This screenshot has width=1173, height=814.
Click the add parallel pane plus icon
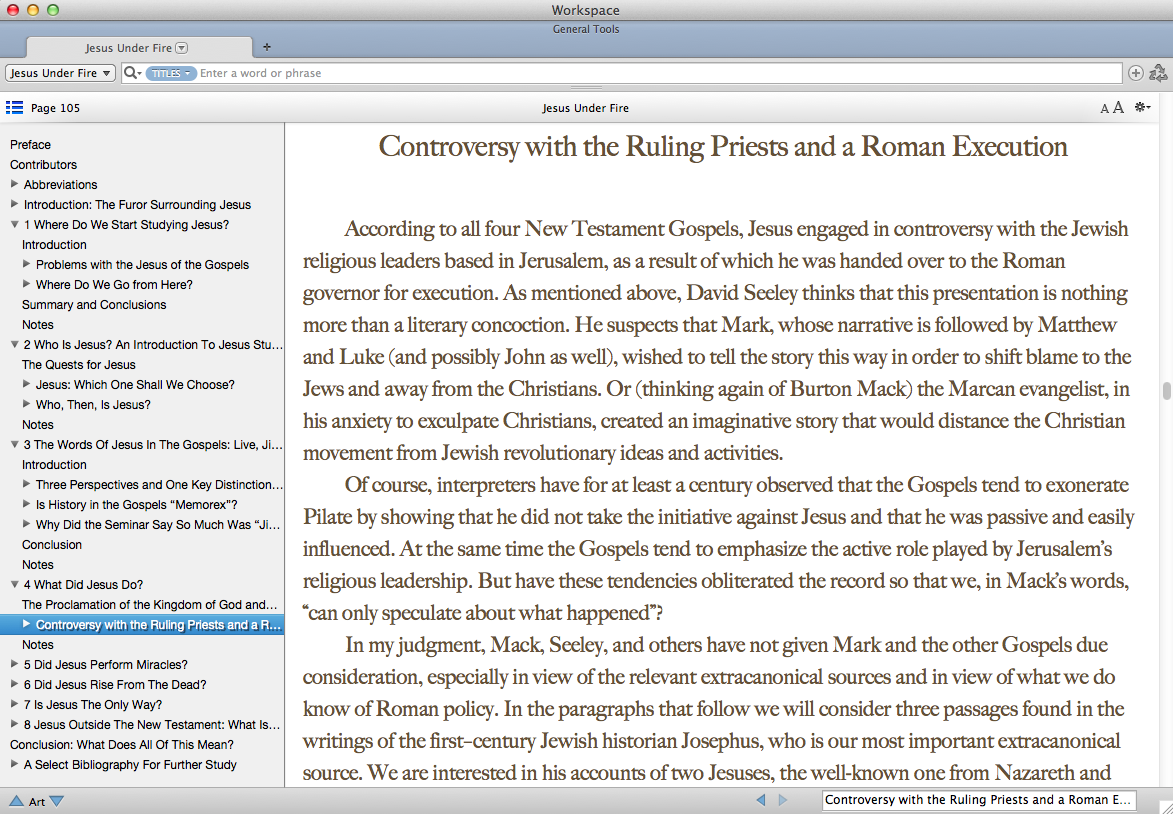(x=1136, y=73)
